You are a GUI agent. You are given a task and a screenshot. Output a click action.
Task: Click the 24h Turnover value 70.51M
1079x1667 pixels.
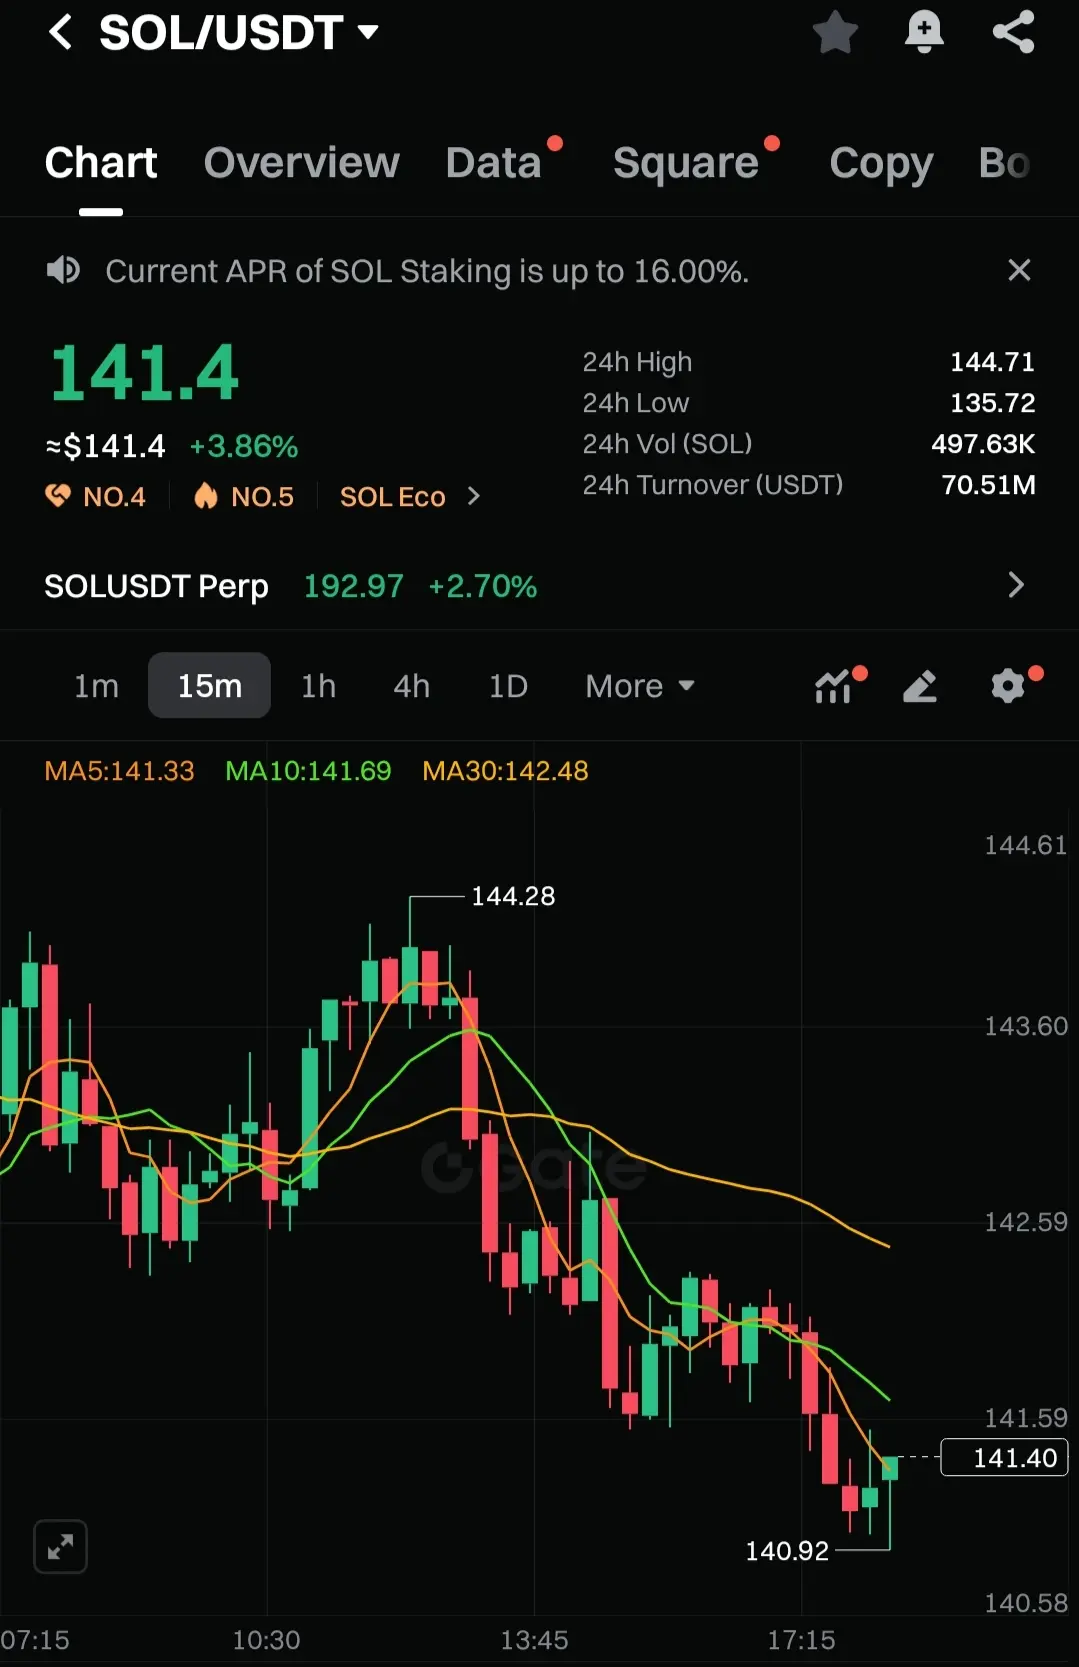988,485
